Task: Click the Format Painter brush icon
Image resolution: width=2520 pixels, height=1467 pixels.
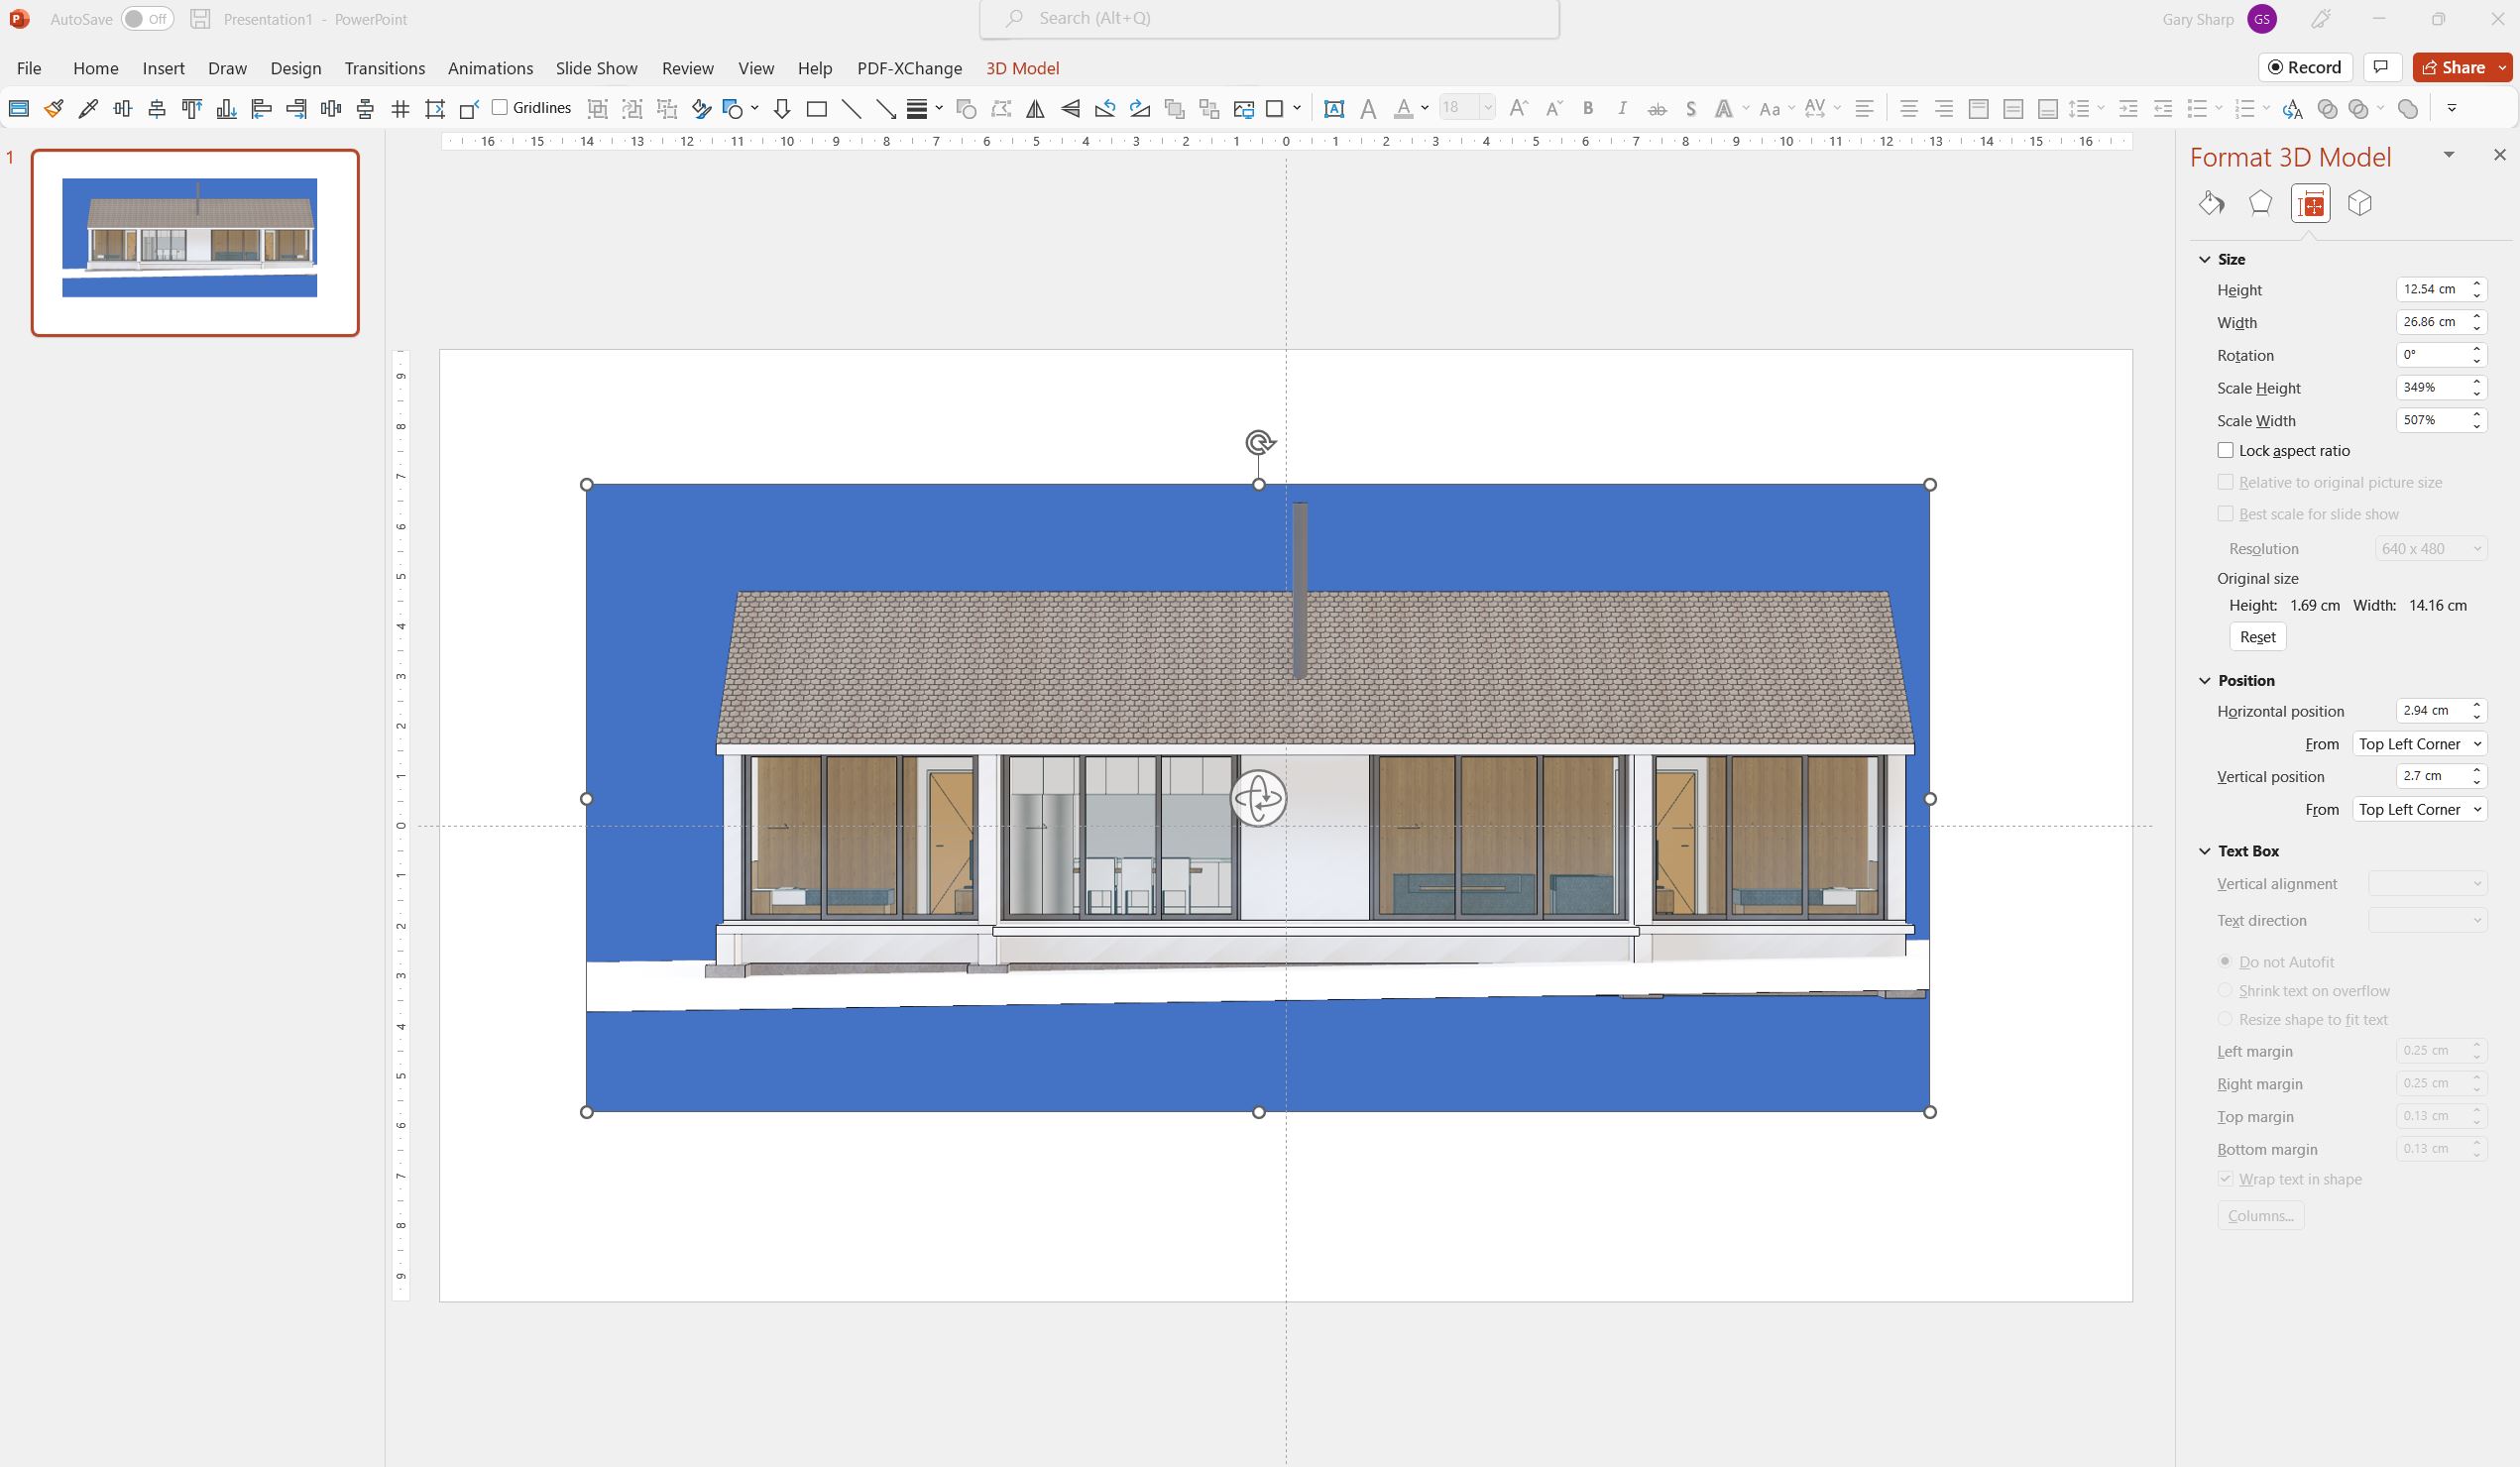Action: (x=54, y=108)
